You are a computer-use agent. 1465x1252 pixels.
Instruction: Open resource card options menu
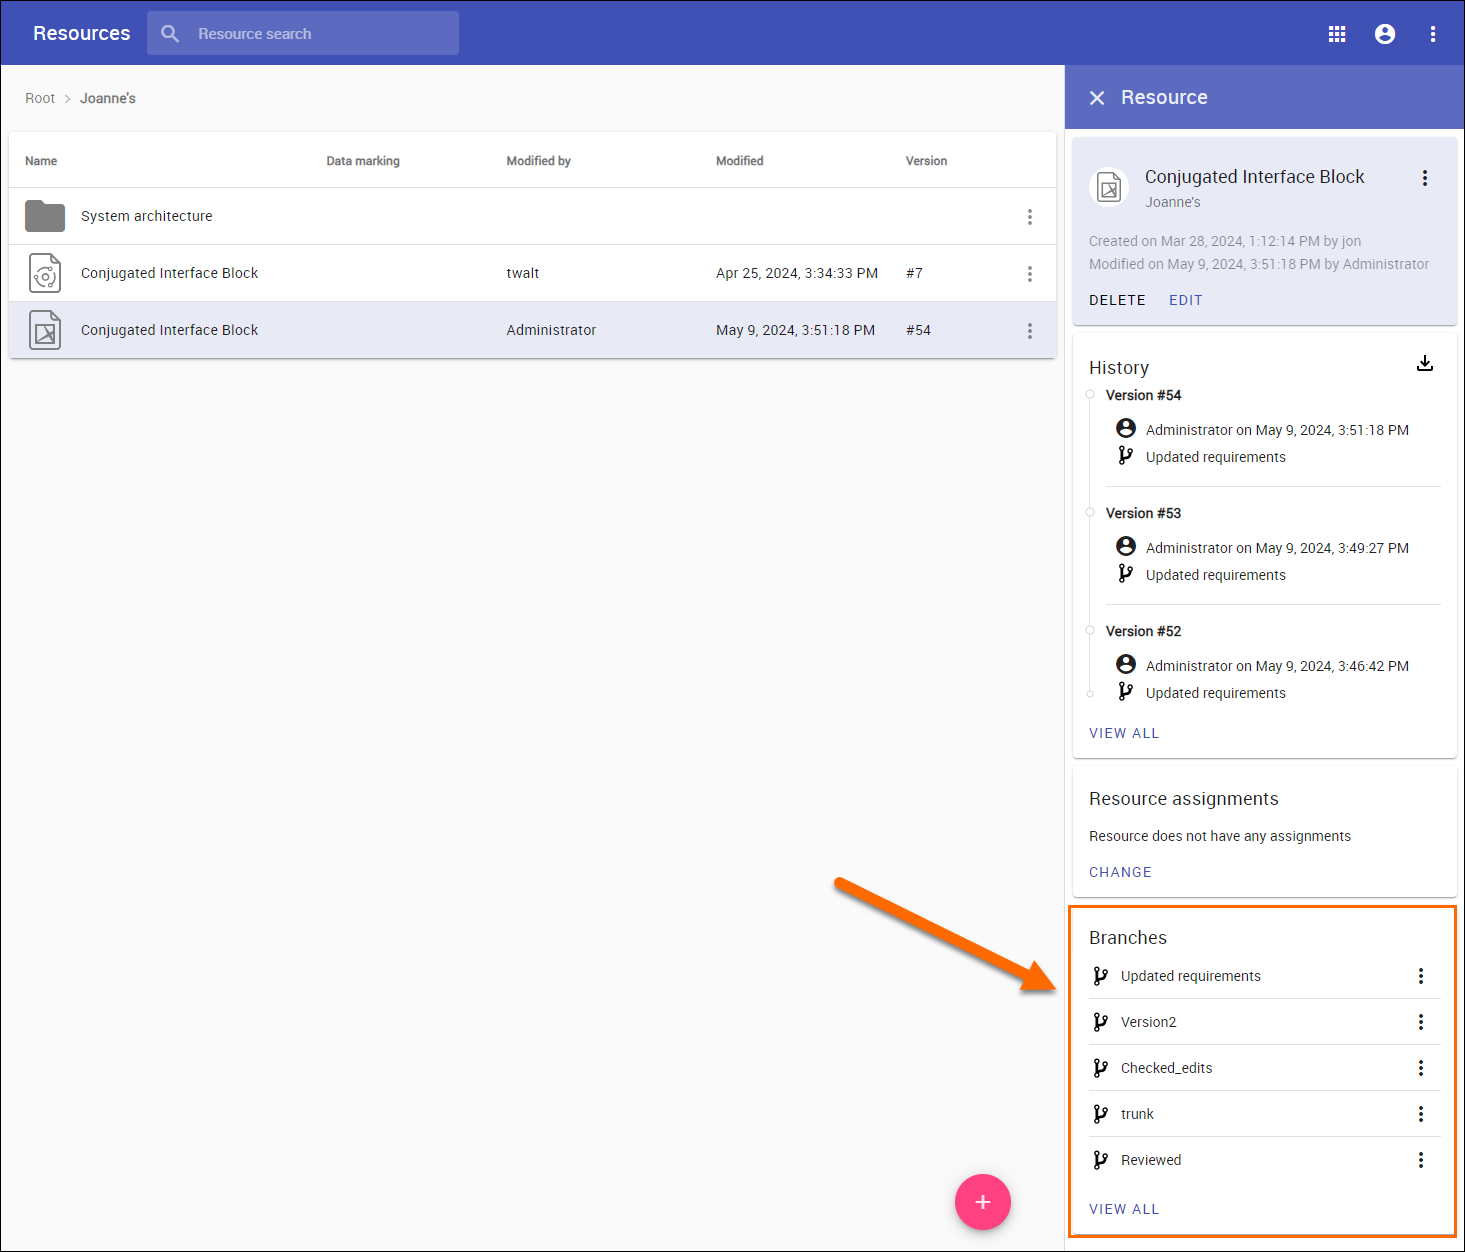1425,178
